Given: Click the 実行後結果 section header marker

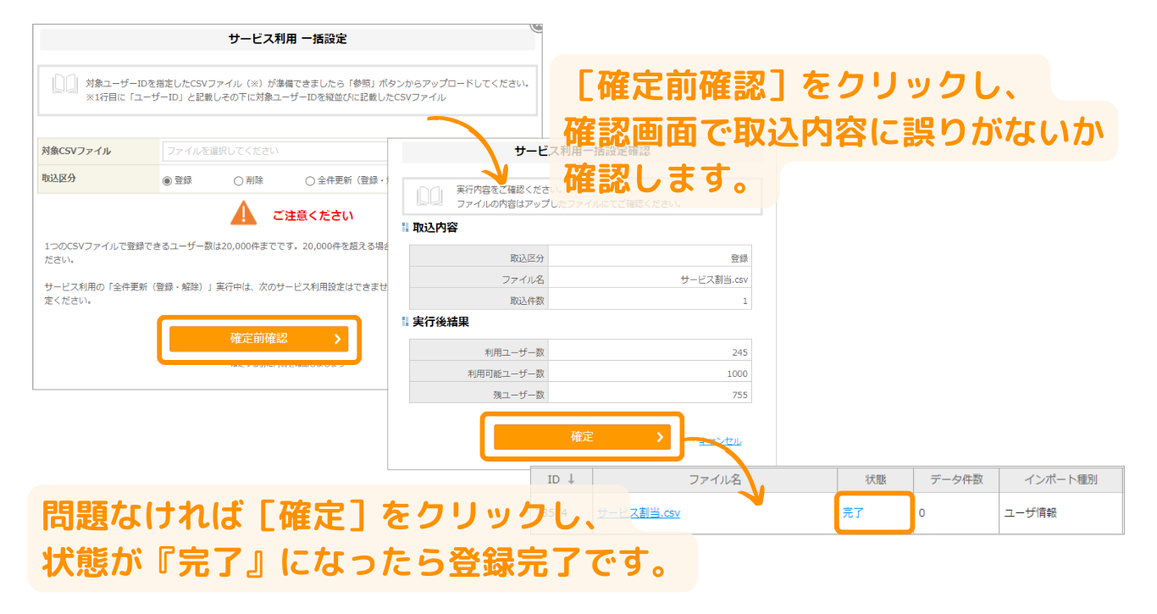Looking at the screenshot, I should [x=406, y=322].
